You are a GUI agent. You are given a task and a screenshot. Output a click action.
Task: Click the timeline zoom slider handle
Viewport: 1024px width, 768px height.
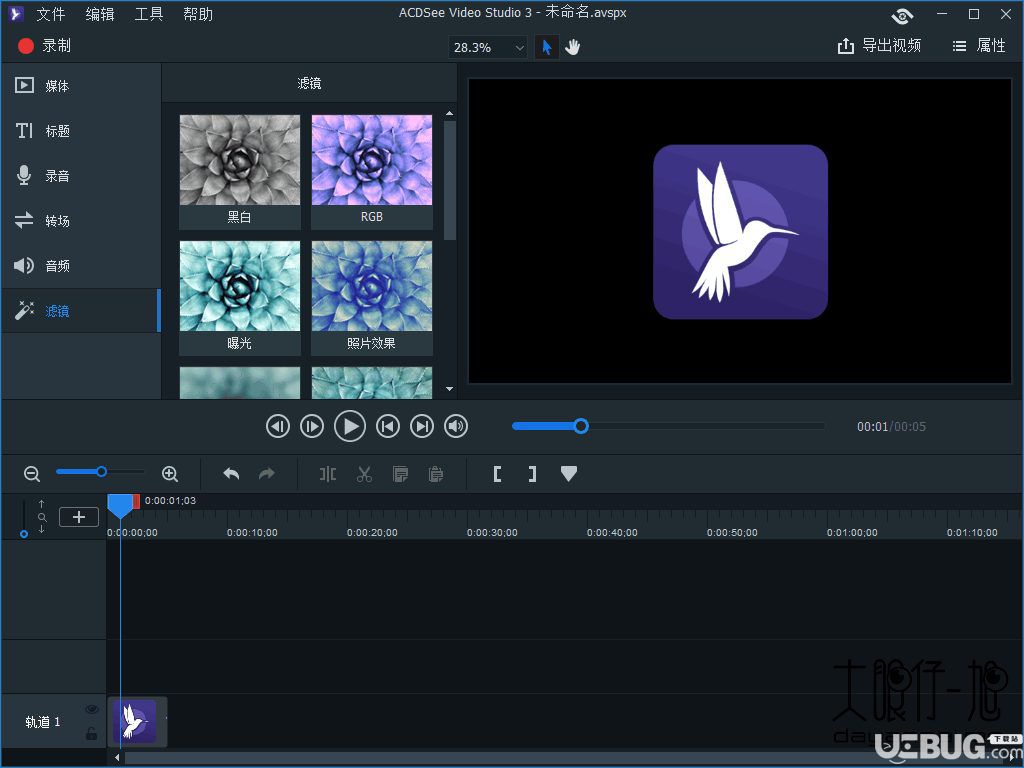tap(101, 472)
